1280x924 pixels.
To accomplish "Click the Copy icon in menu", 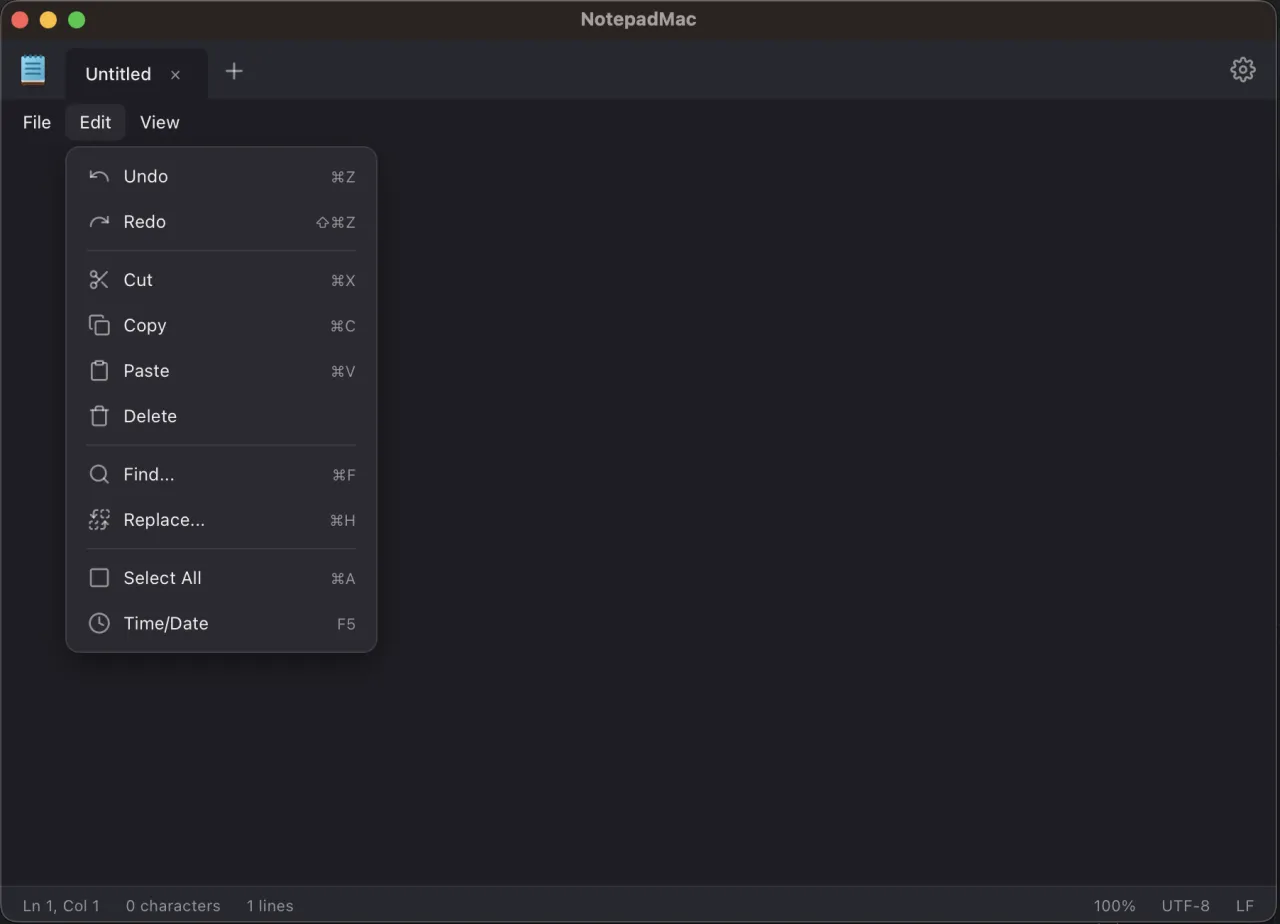I will coord(99,326).
